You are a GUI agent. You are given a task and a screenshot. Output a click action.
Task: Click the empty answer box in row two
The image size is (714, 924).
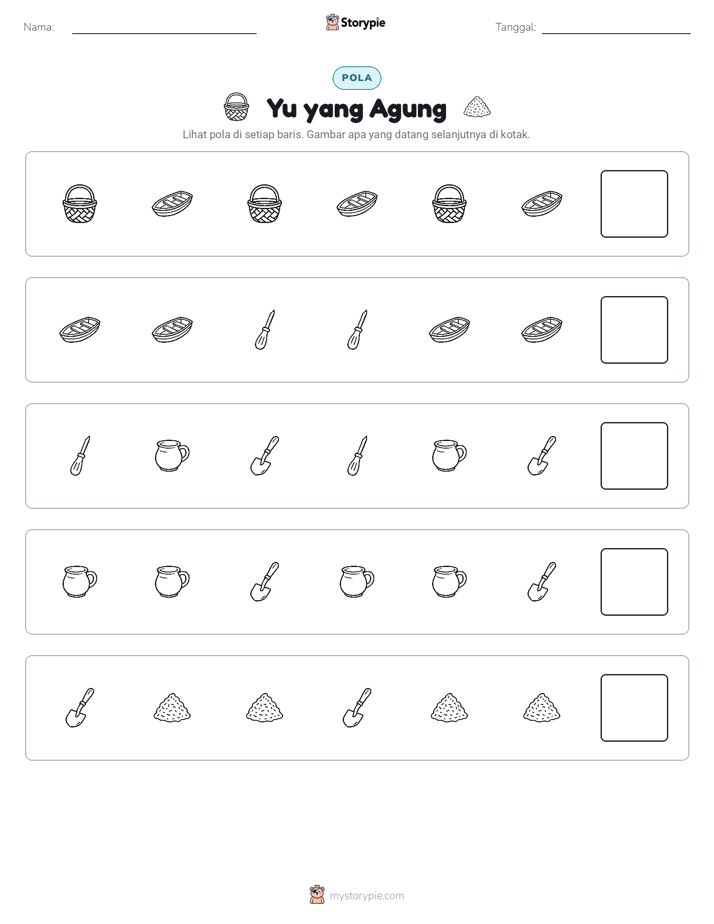click(634, 330)
